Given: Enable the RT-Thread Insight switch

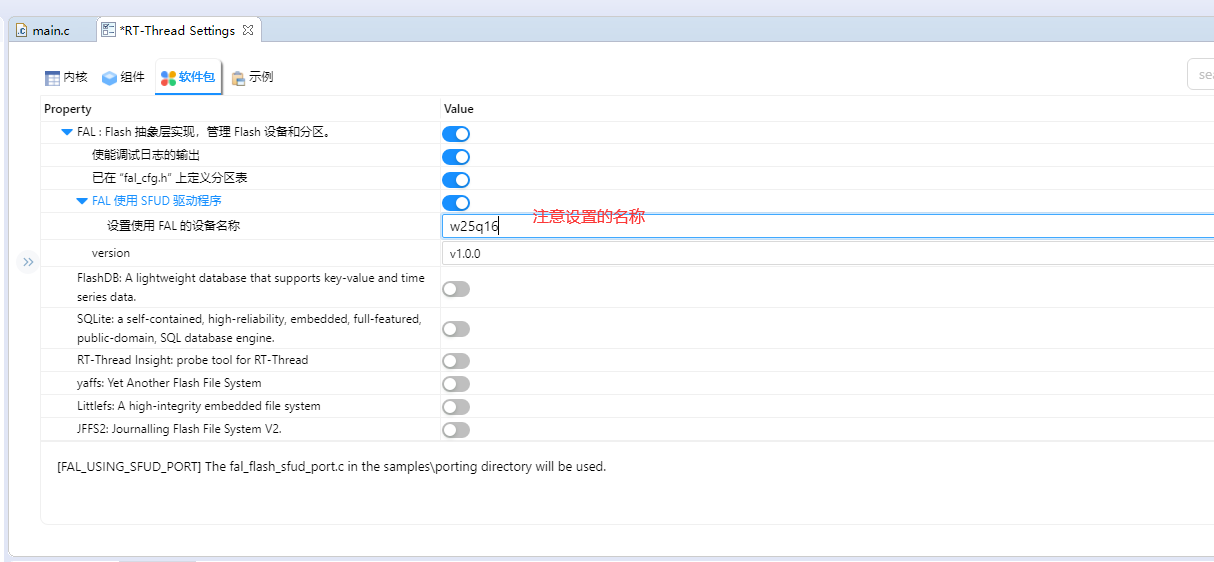Looking at the screenshot, I should click(456, 361).
